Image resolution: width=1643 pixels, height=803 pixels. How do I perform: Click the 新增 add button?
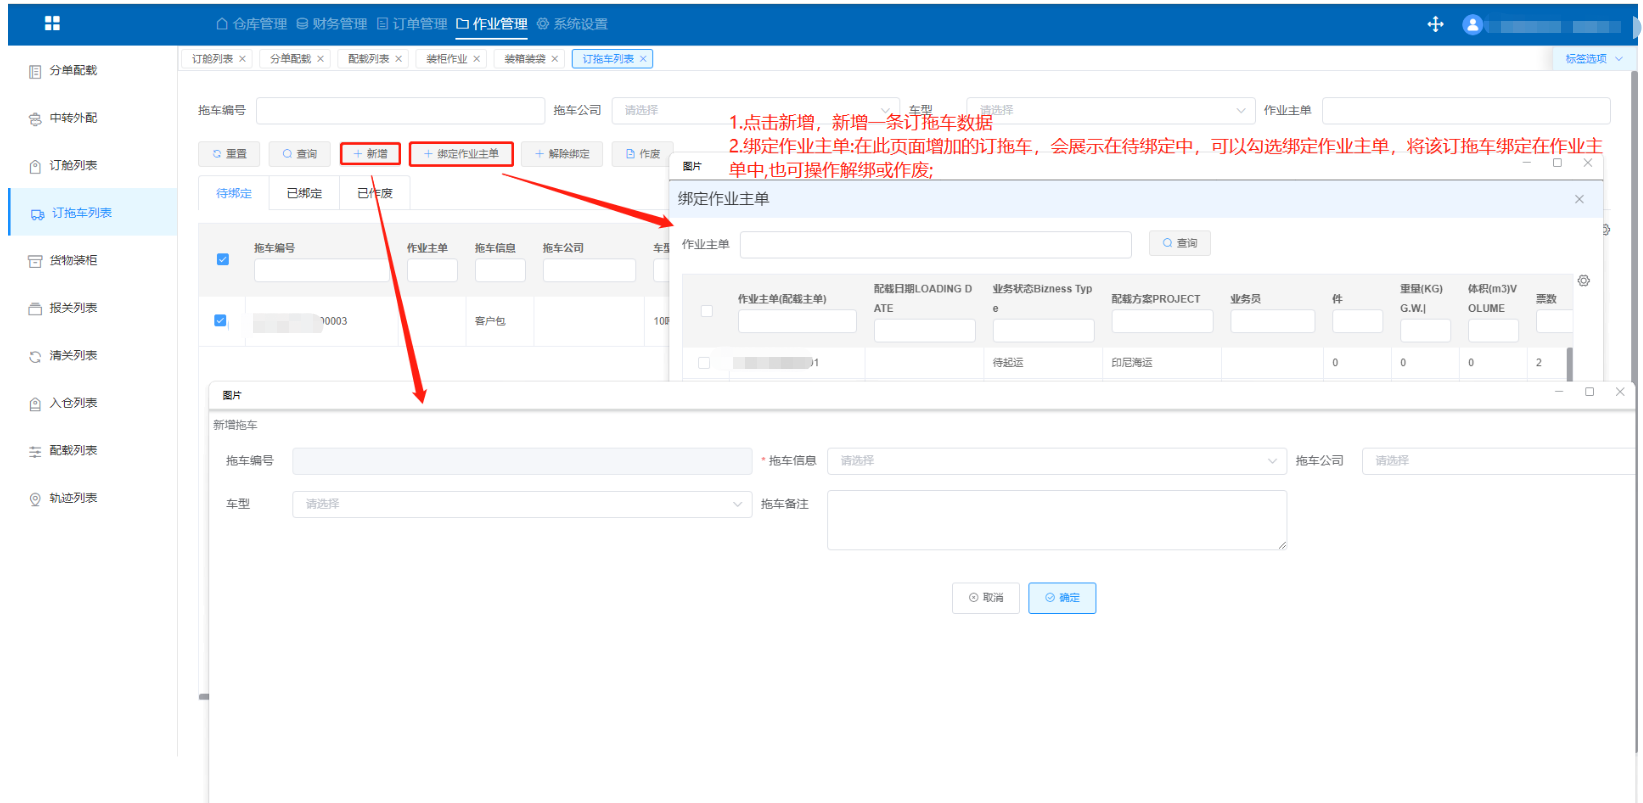coord(370,154)
